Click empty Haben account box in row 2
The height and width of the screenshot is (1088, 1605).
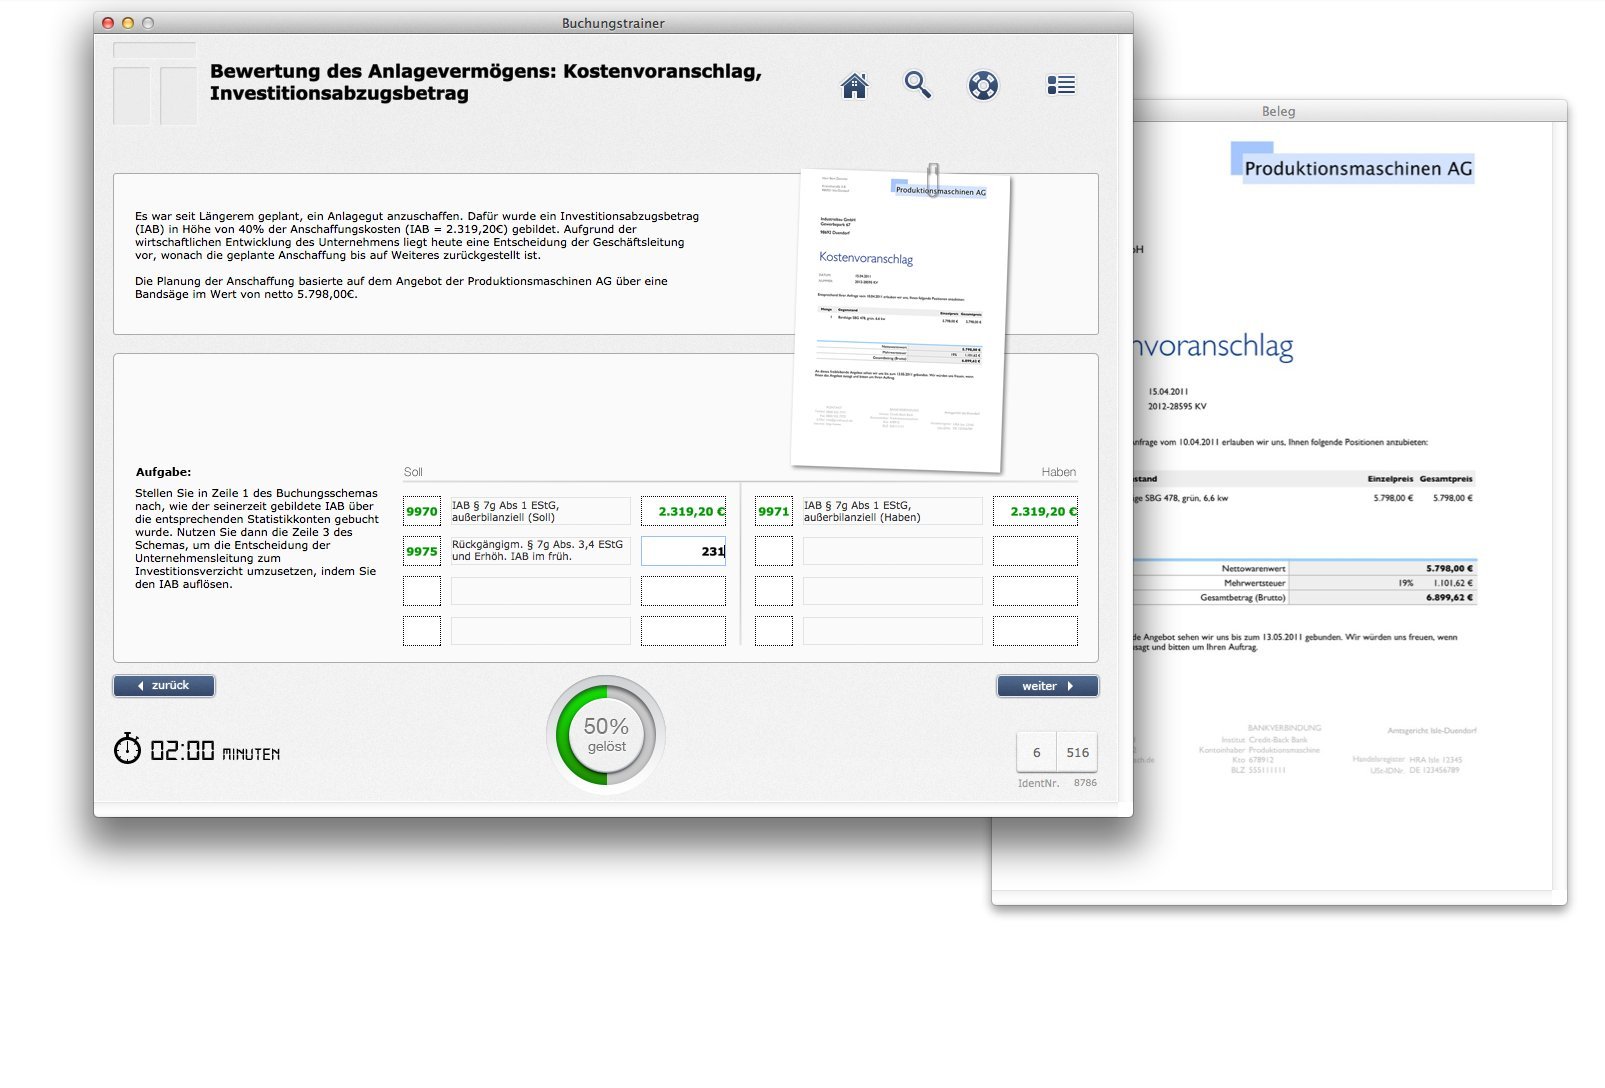(x=774, y=551)
